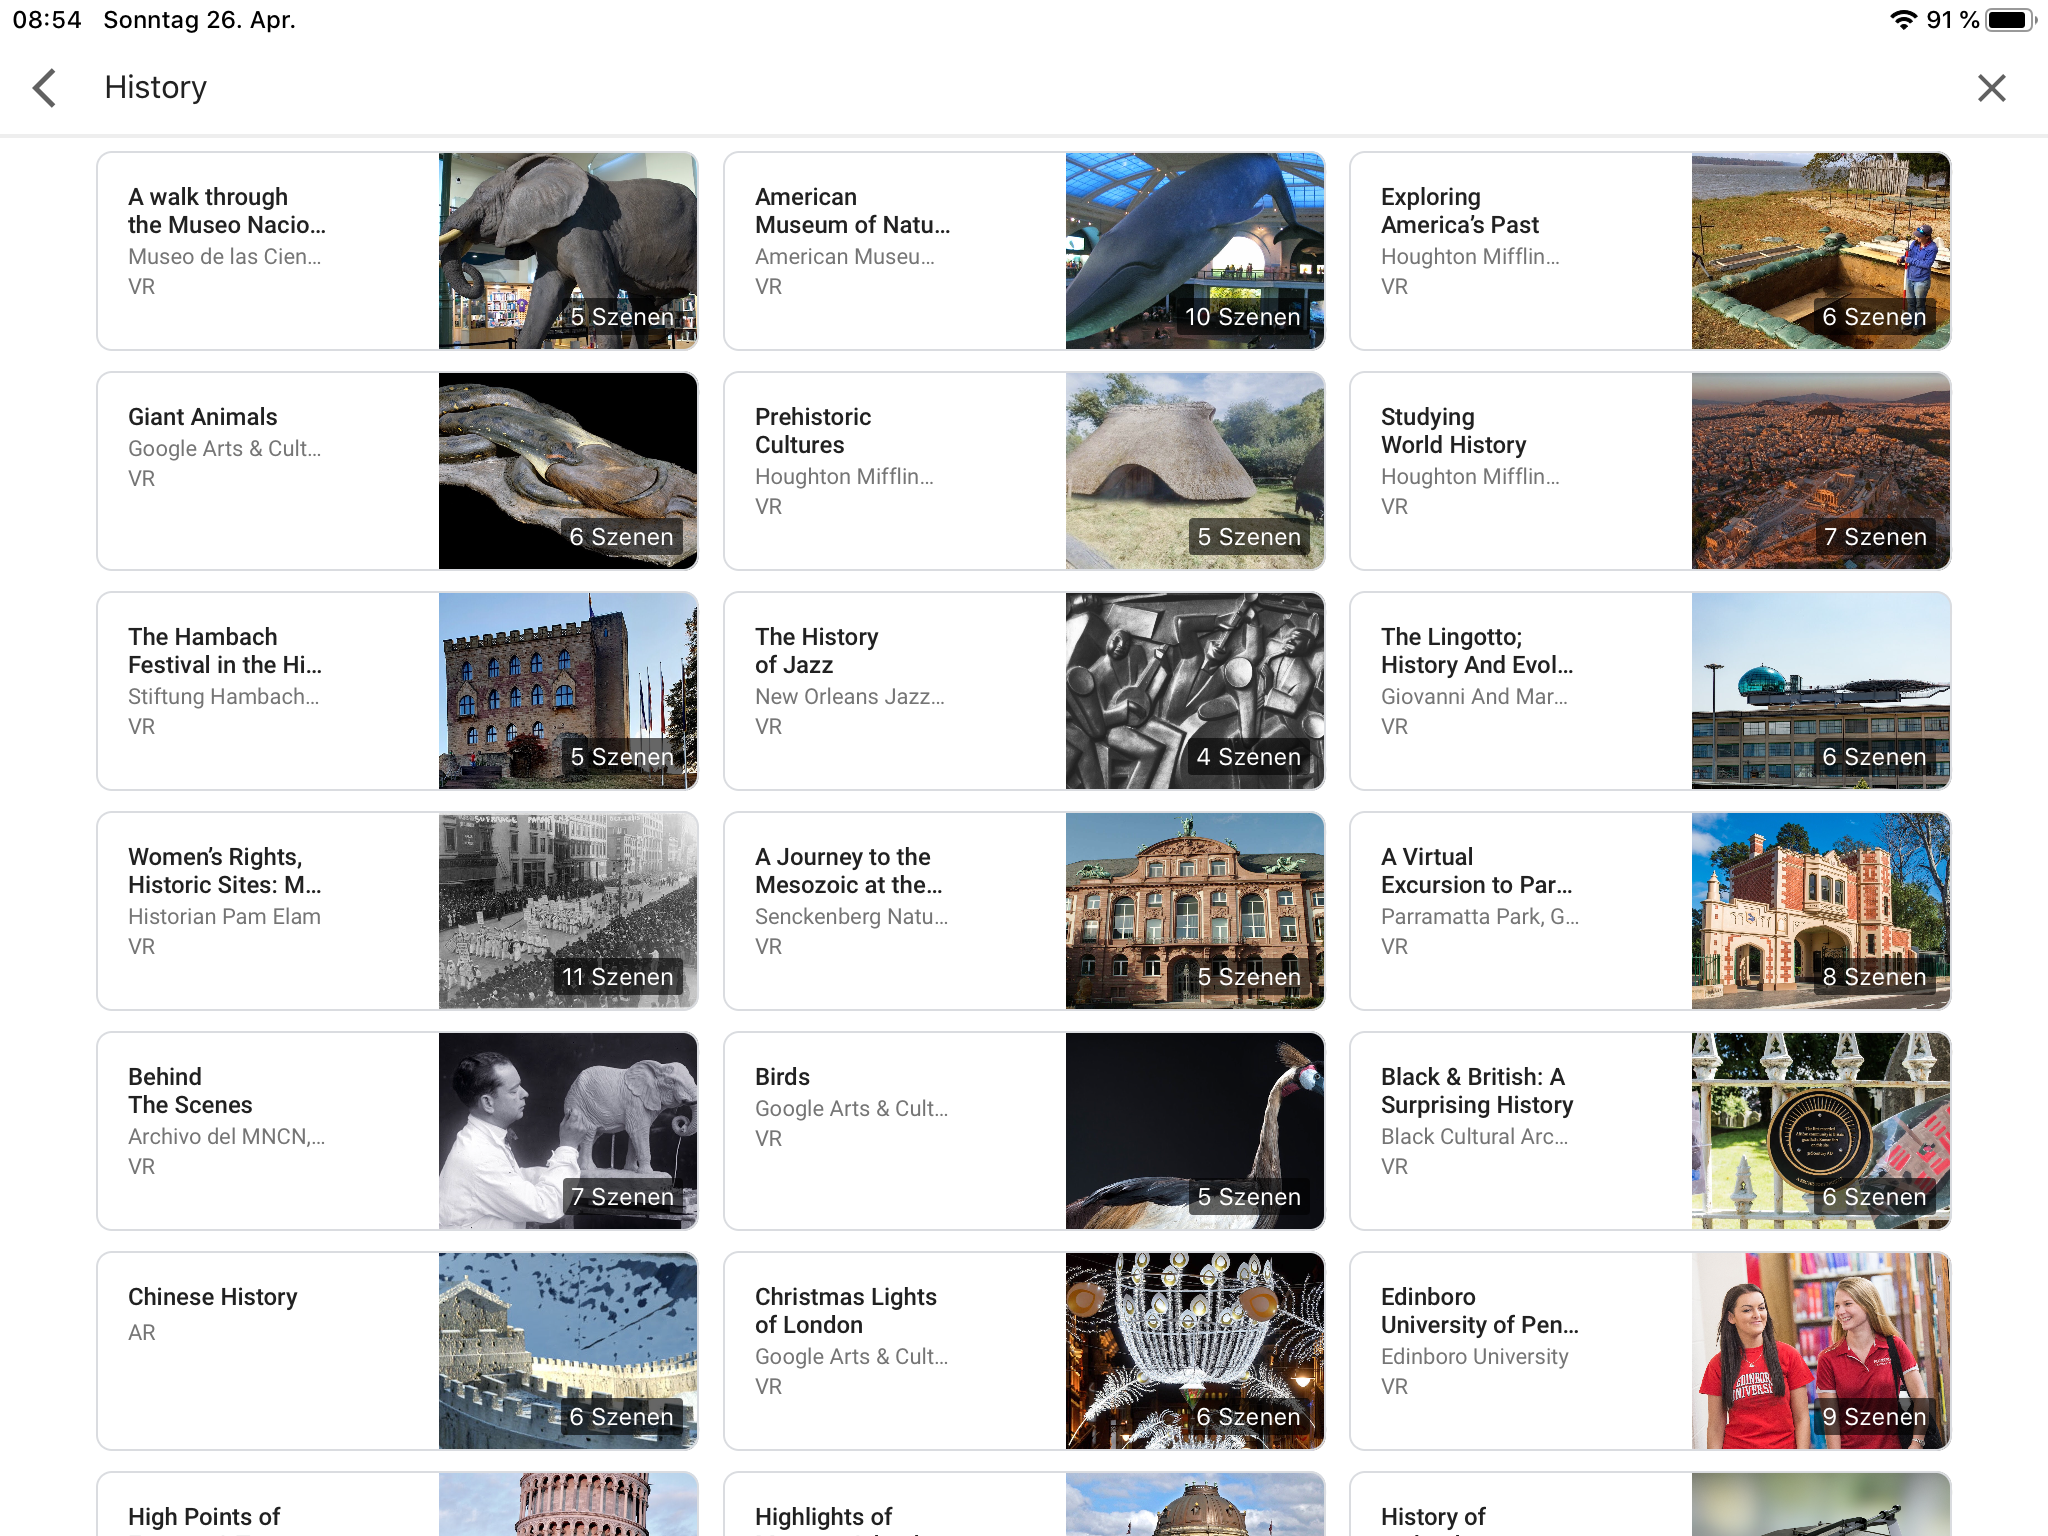Tap 'The History of Jazz' title
The width and height of the screenshot is (2048, 1536).
817,651
